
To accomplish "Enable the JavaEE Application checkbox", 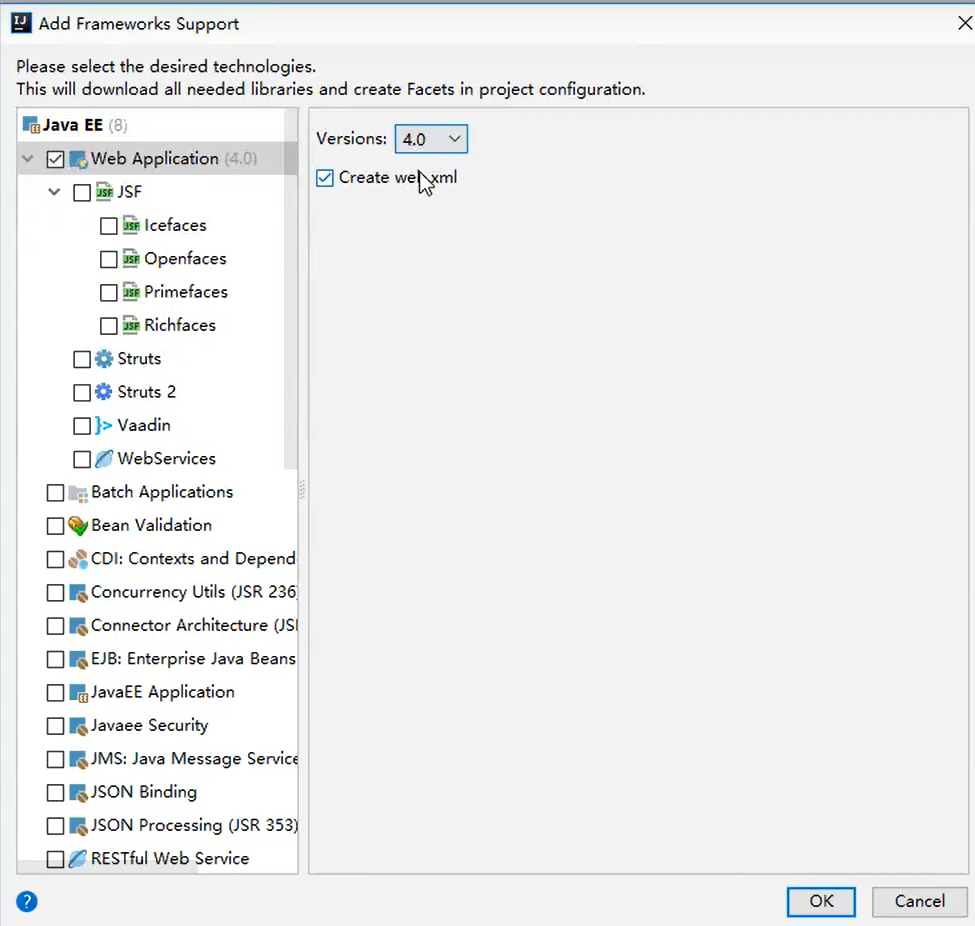I will pyautogui.click(x=55, y=693).
